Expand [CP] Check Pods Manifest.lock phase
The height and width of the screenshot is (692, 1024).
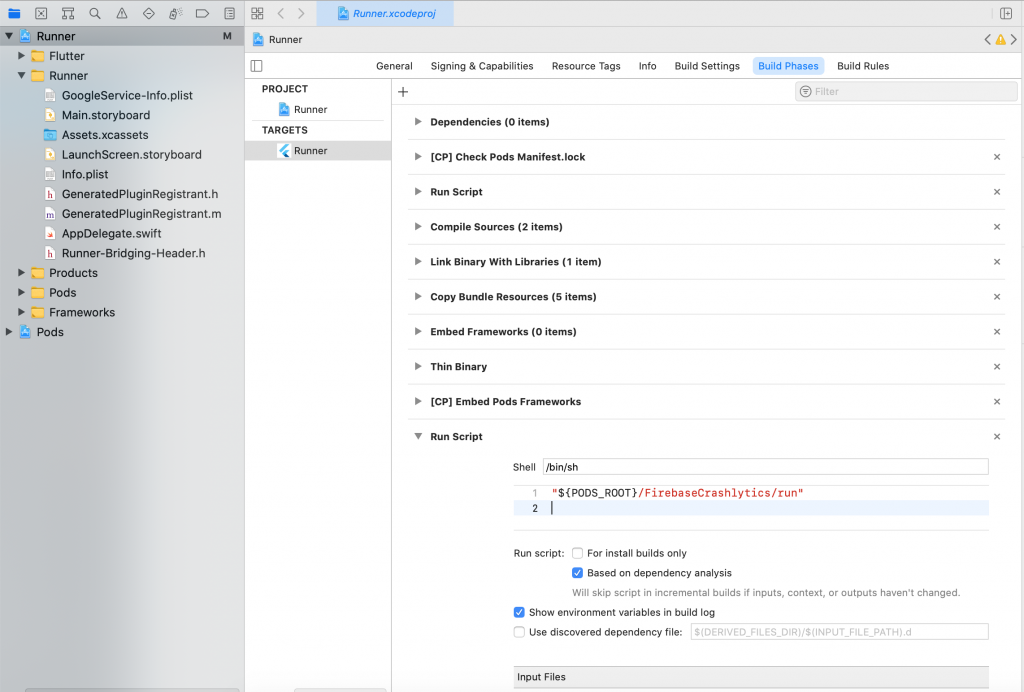point(418,157)
